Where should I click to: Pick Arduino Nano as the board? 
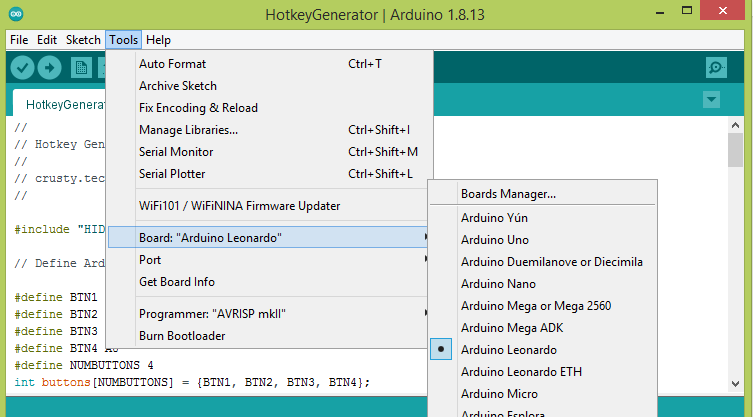497,284
